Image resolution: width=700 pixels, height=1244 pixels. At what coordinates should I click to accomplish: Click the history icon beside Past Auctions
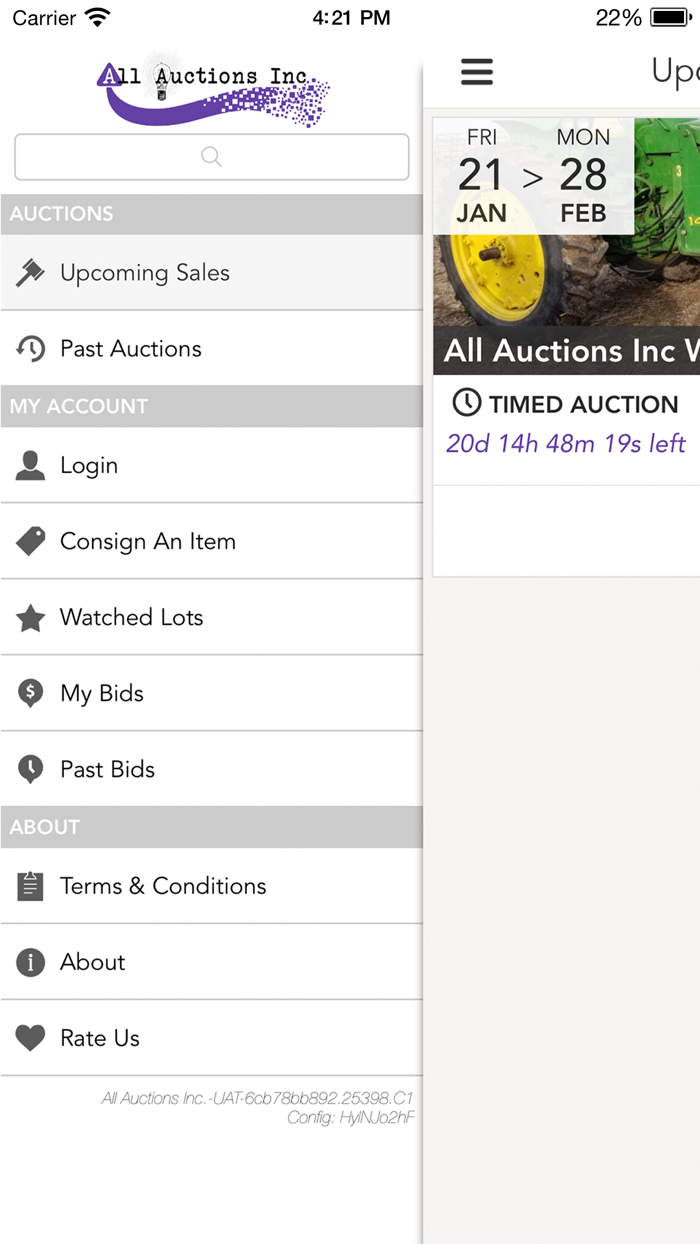(30, 348)
